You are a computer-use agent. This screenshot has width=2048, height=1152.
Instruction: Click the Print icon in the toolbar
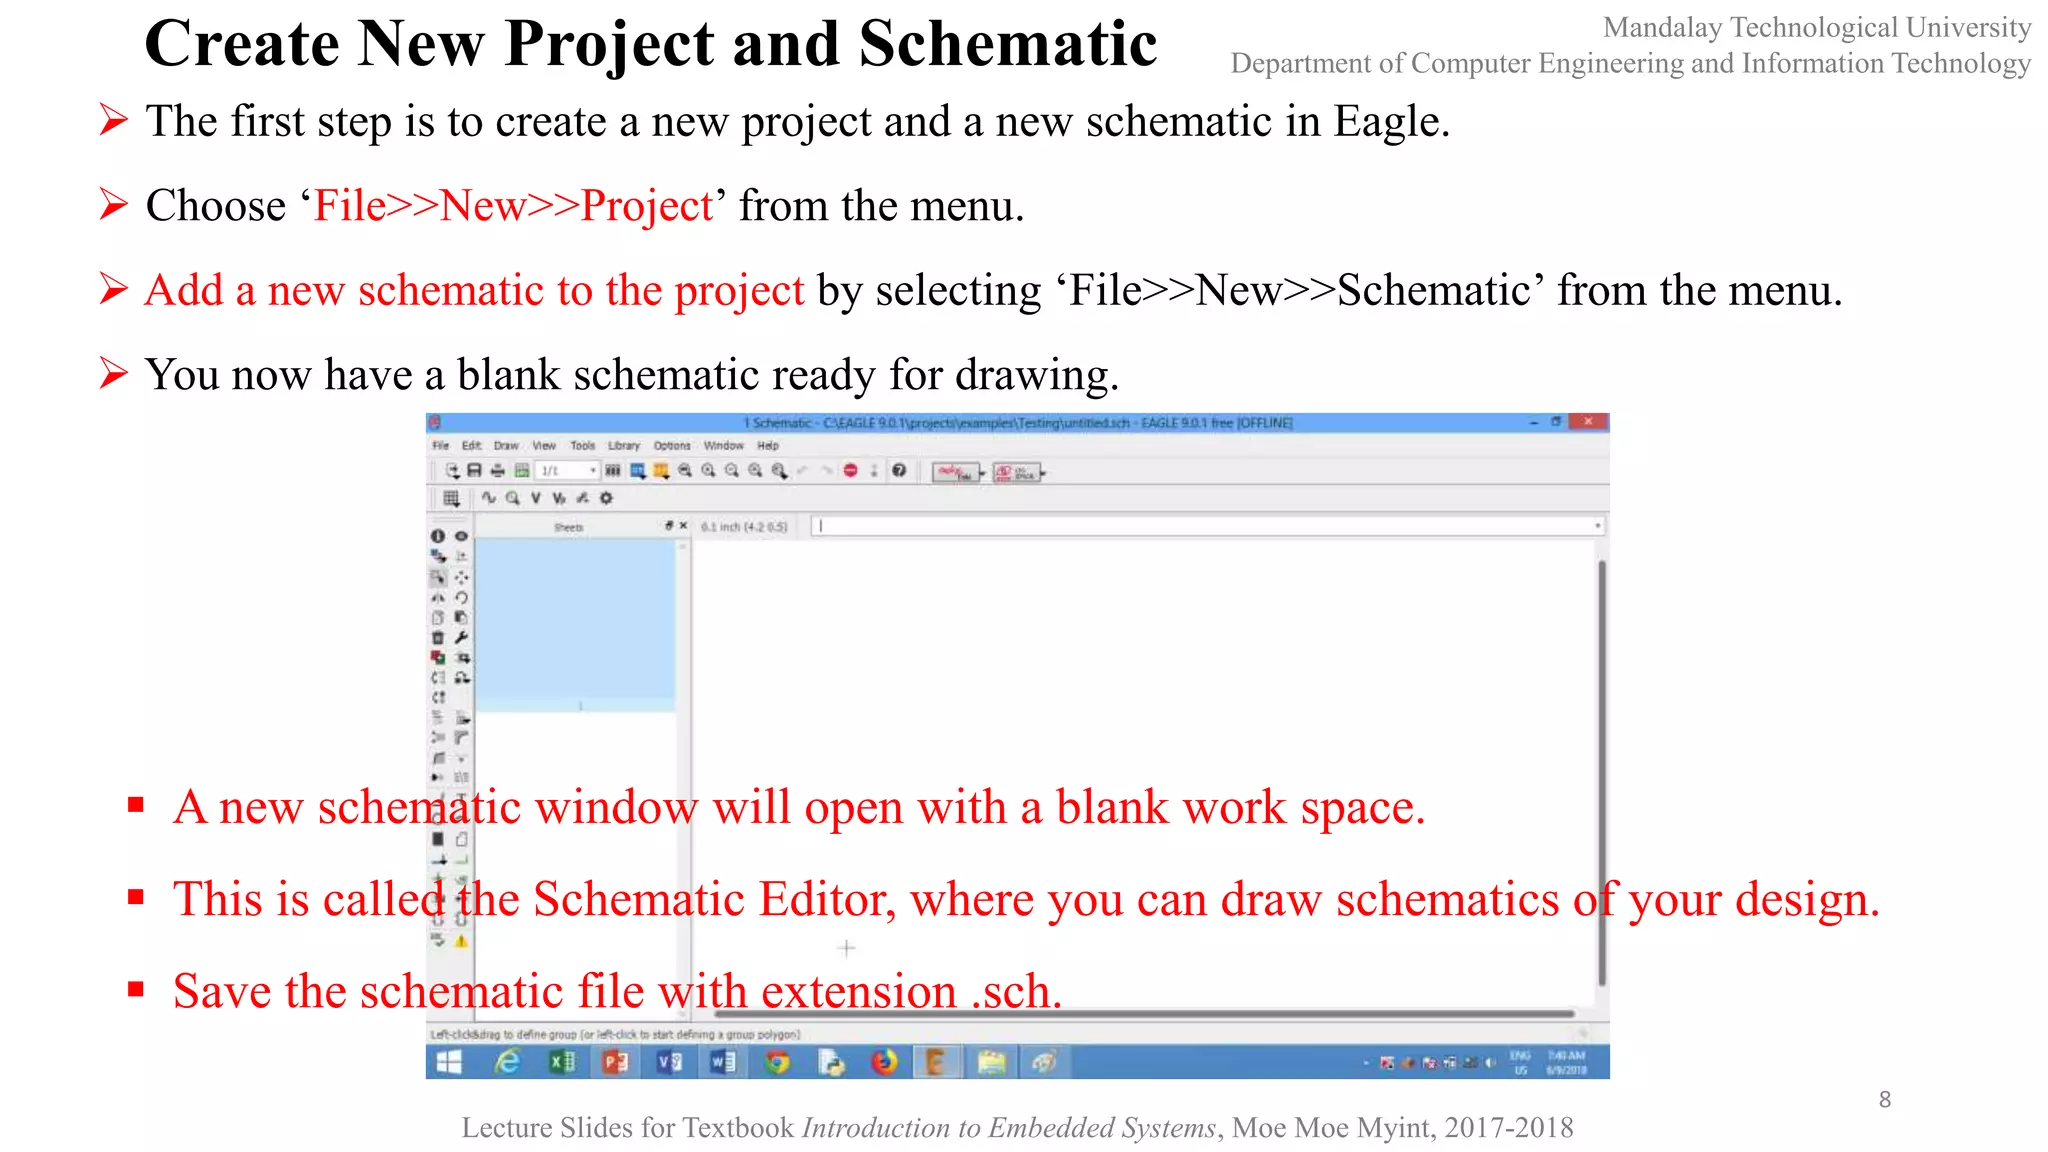pos(497,470)
